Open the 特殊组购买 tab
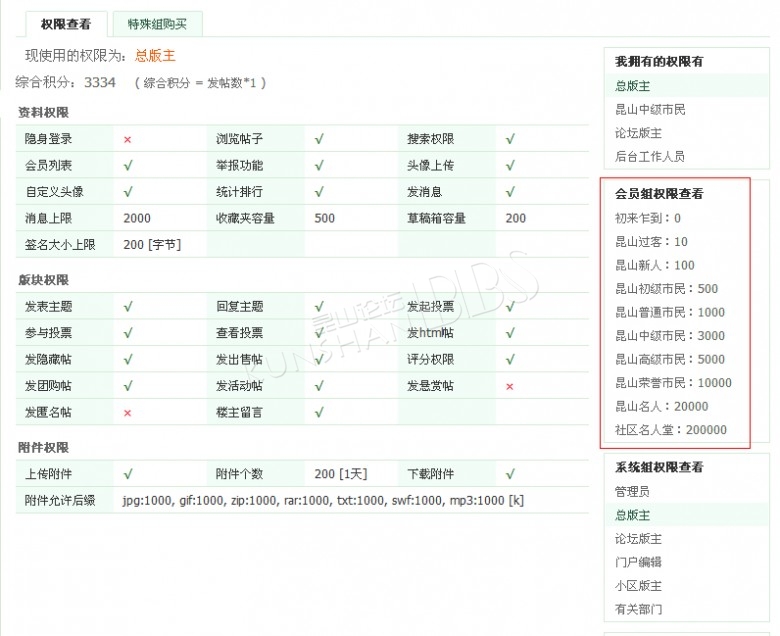The height and width of the screenshot is (636, 780). [x=157, y=24]
